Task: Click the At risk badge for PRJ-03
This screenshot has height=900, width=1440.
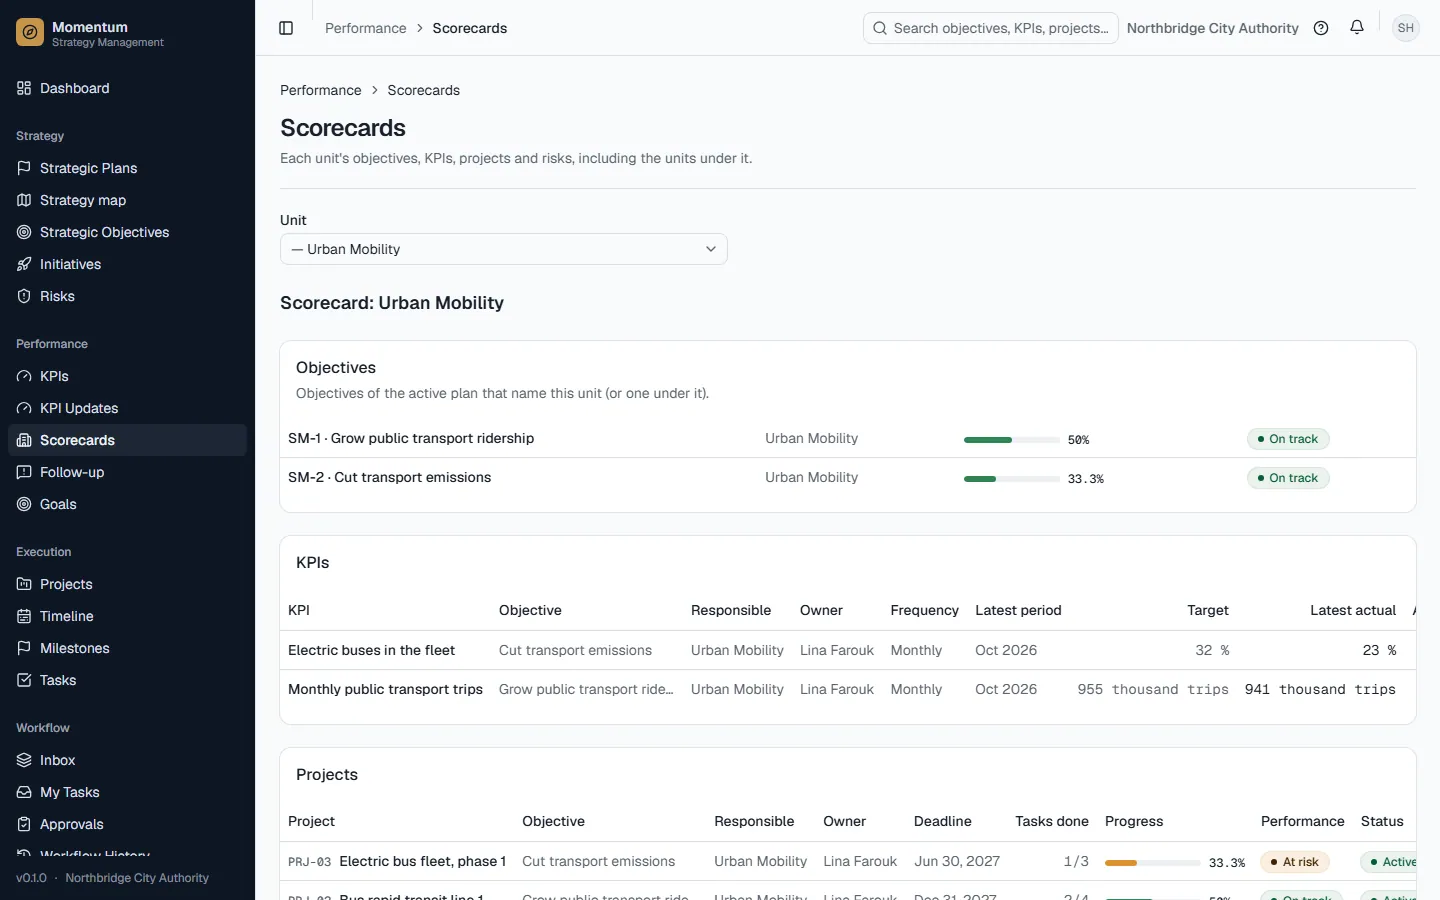Action: (x=1295, y=862)
